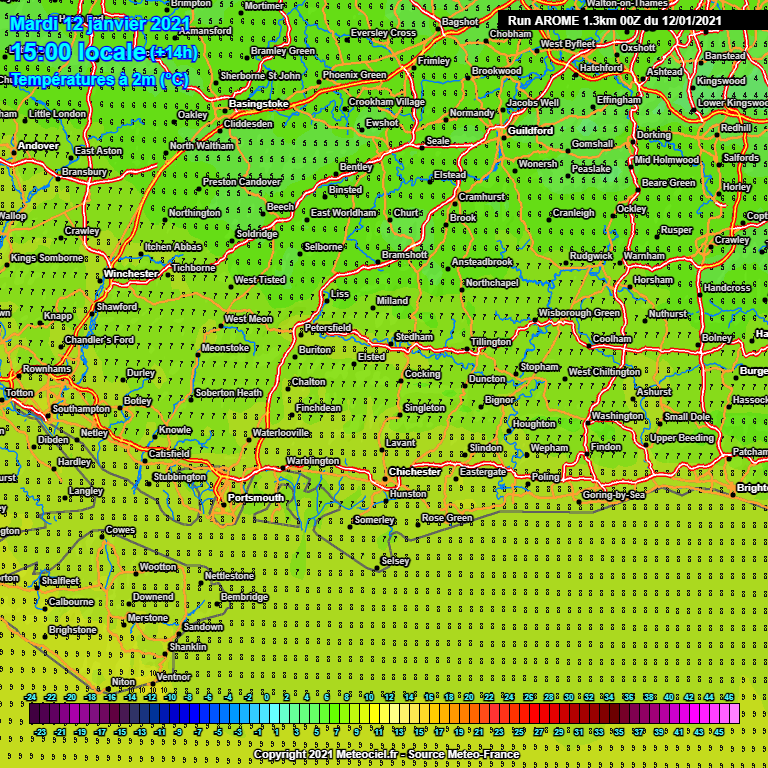
Task: Select the Chandler's Ford label
Action: [x=99, y=339]
